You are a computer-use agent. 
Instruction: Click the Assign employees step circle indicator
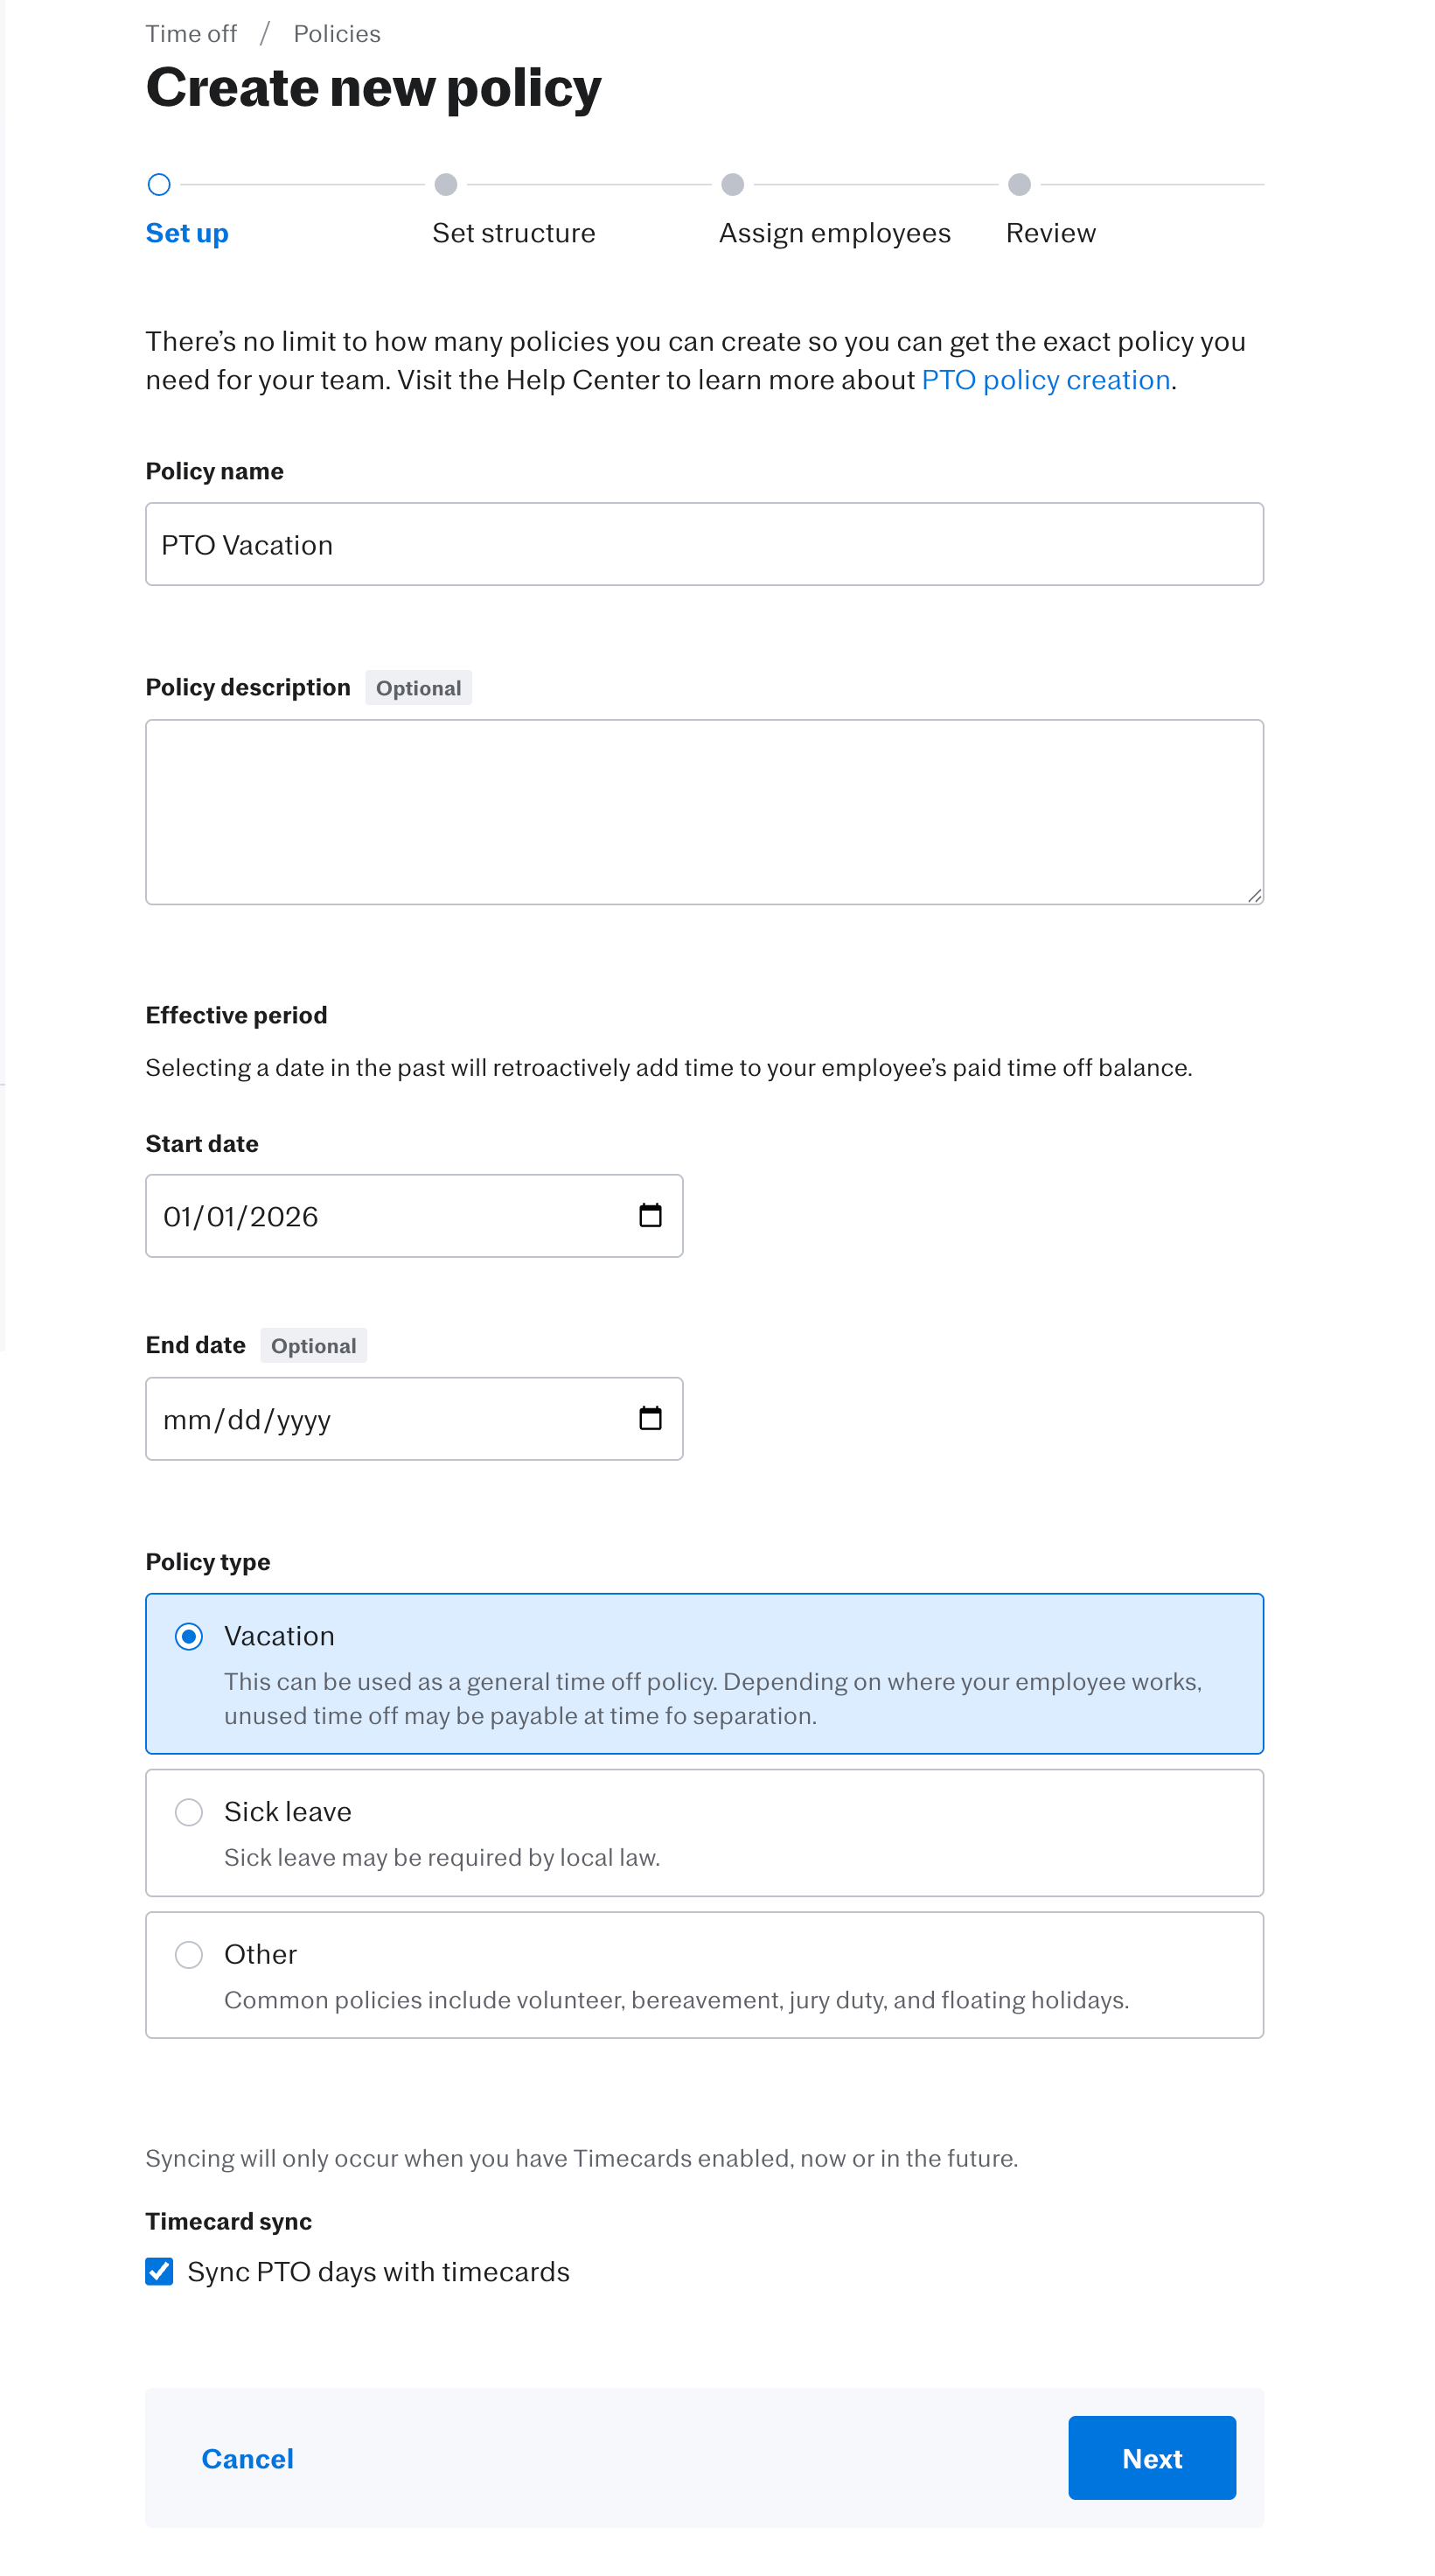click(733, 184)
